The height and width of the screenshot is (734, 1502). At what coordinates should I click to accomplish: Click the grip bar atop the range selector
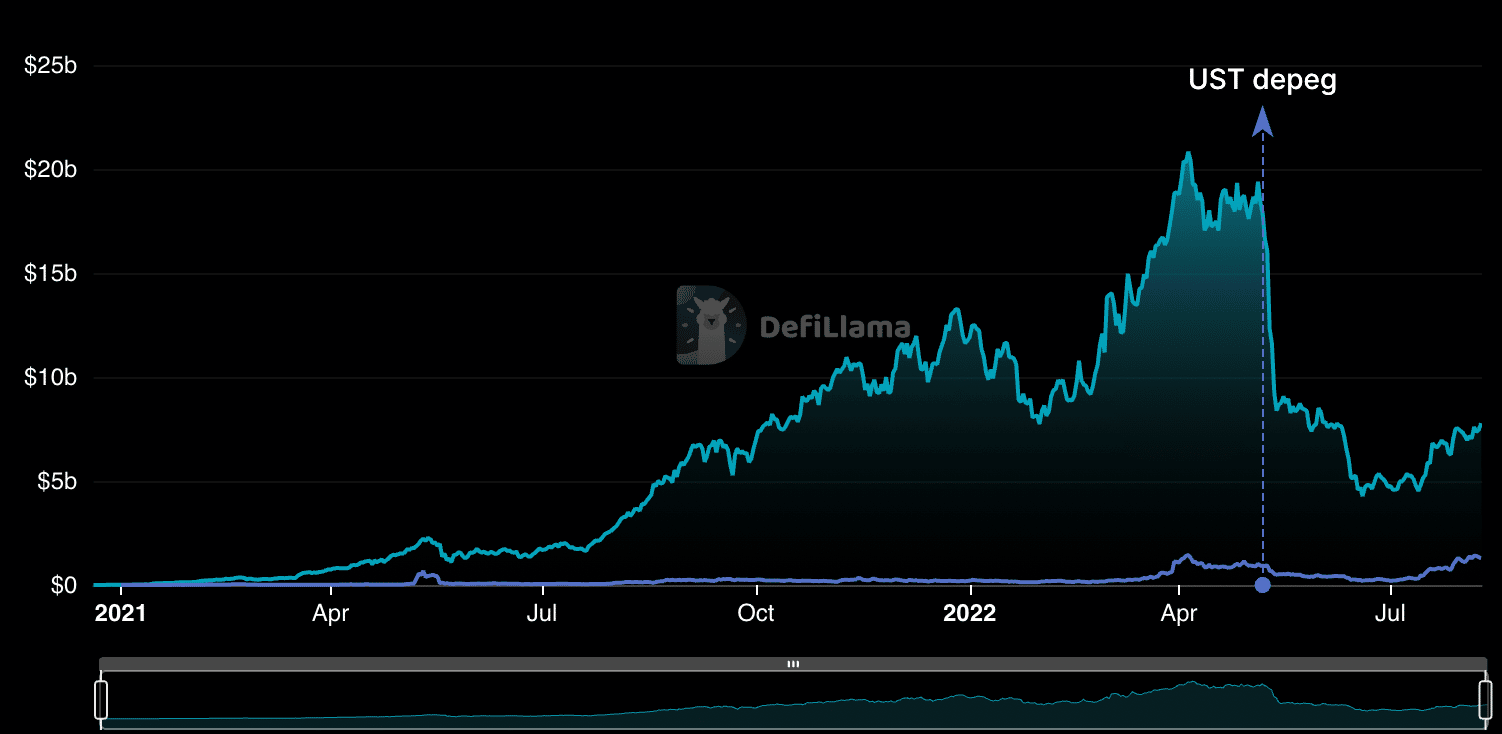(x=793, y=664)
